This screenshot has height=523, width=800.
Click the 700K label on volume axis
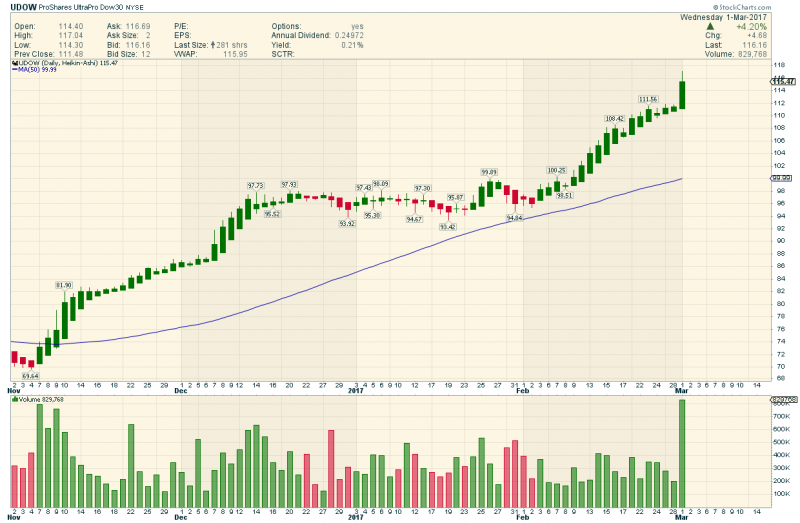pos(783,416)
